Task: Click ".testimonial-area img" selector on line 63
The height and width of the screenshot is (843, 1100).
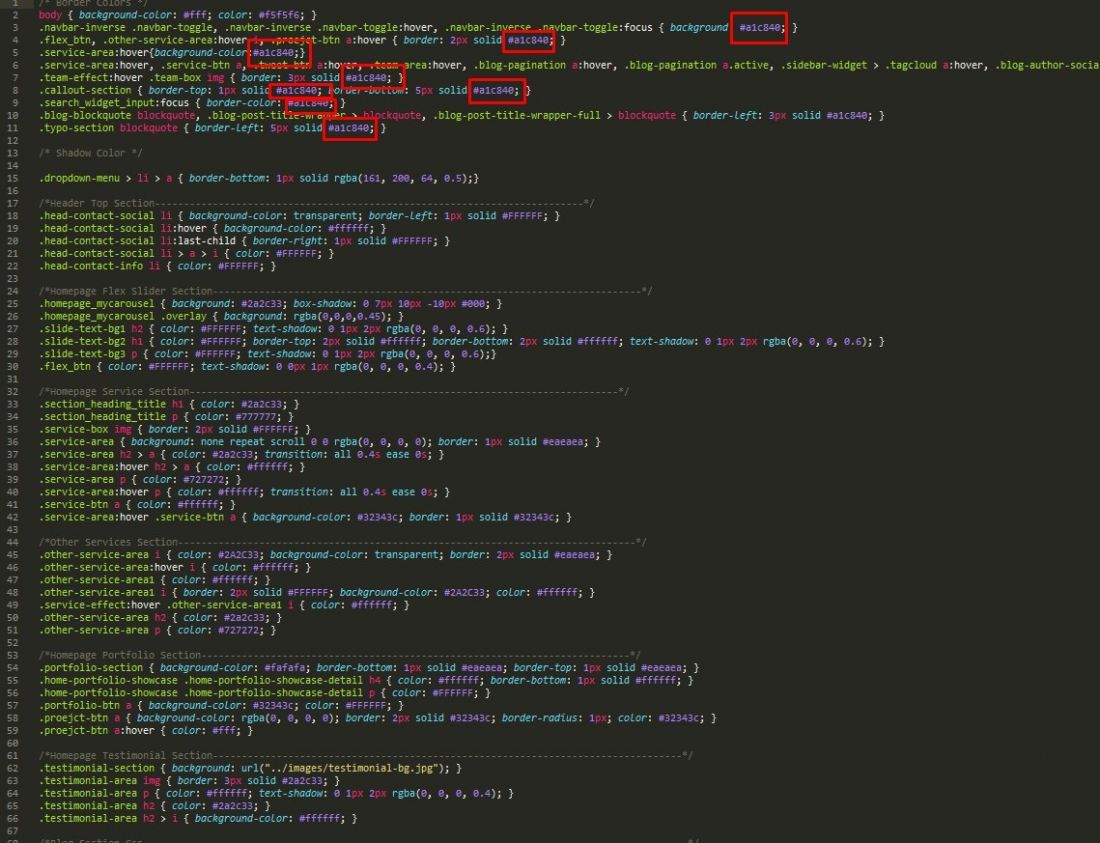Action: tap(99, 782)
